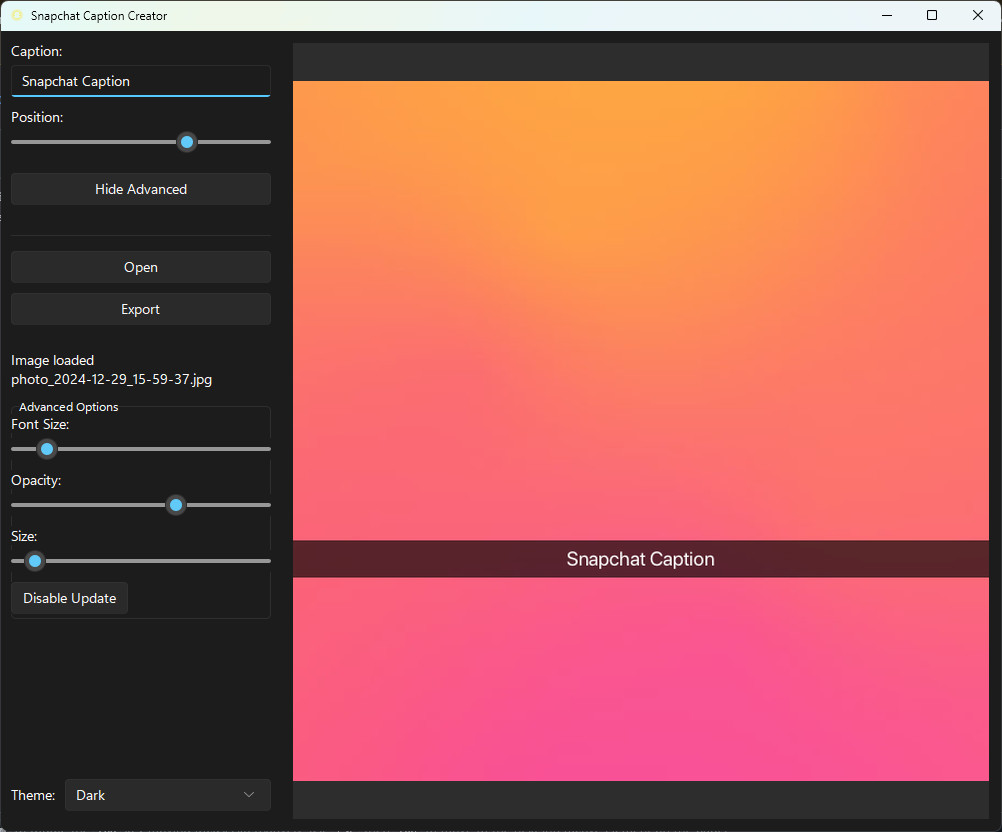Click the Theme label
The image size is (1002, 832).
pyautogui.click(x=33, y=796)
